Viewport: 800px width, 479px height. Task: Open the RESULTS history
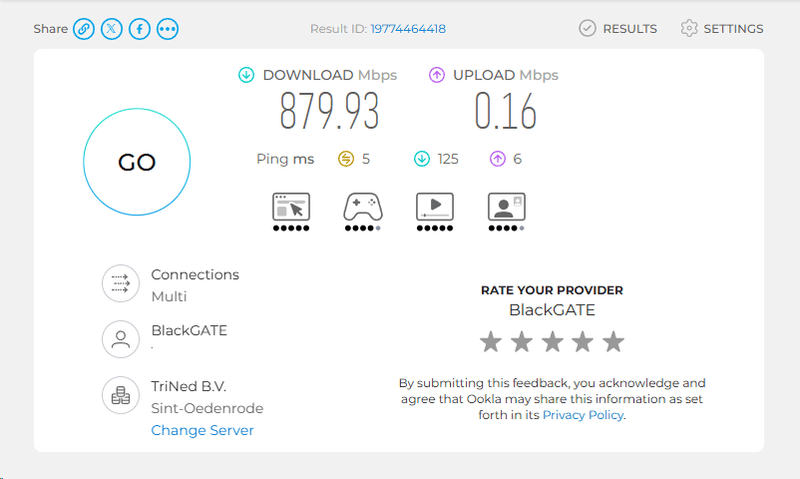click(618, 29)
